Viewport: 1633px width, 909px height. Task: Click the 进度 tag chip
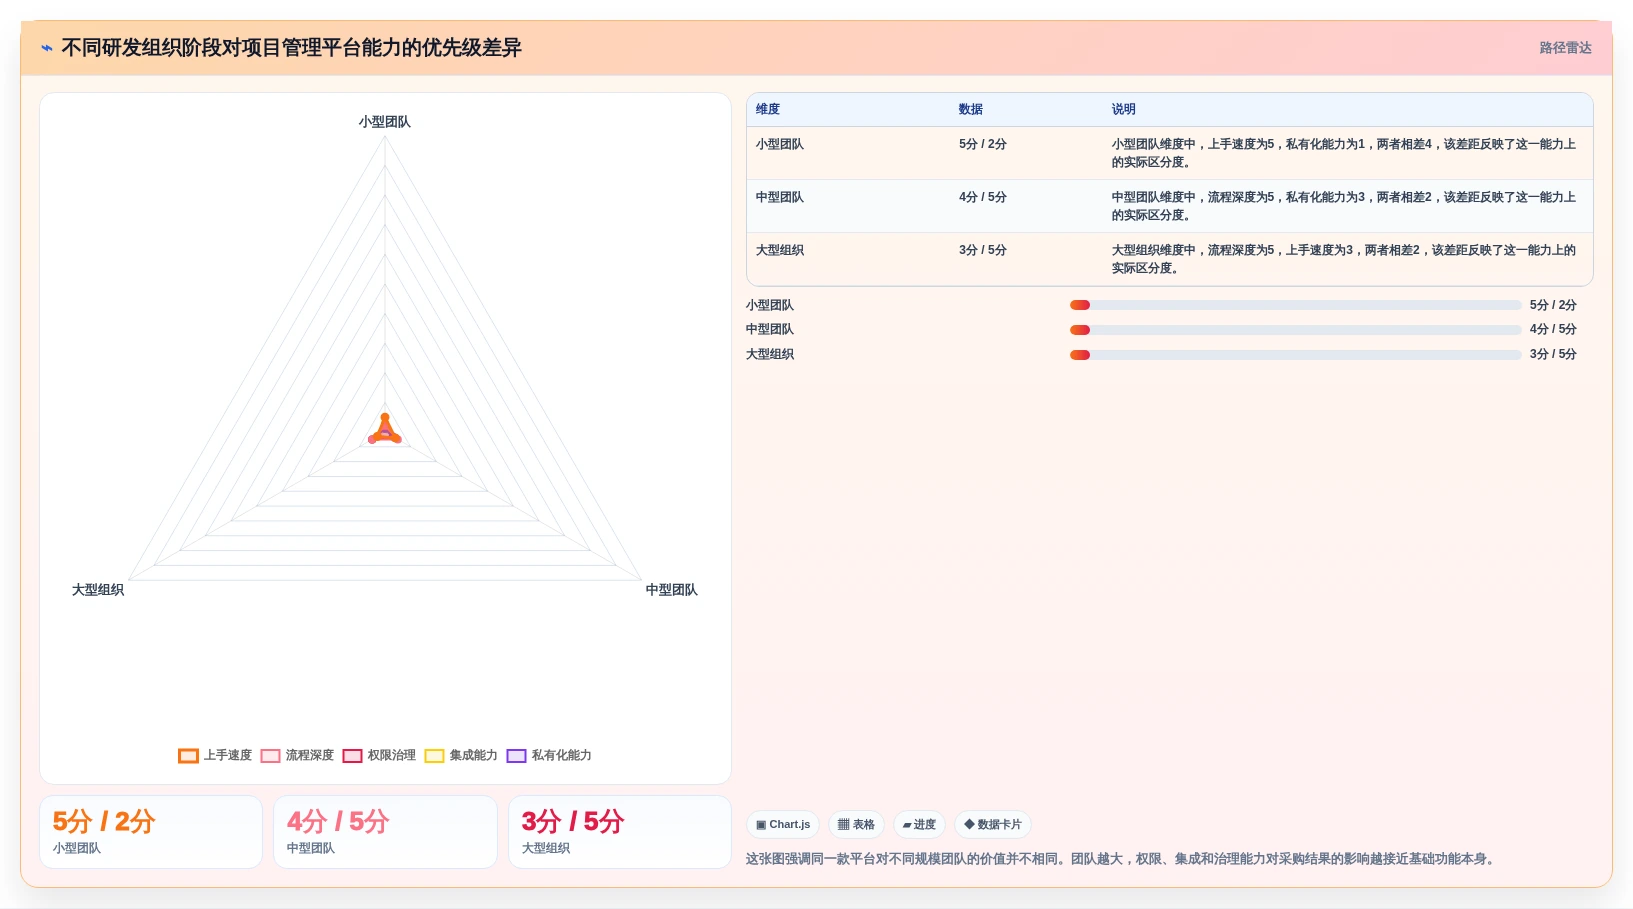coord(919,825)
